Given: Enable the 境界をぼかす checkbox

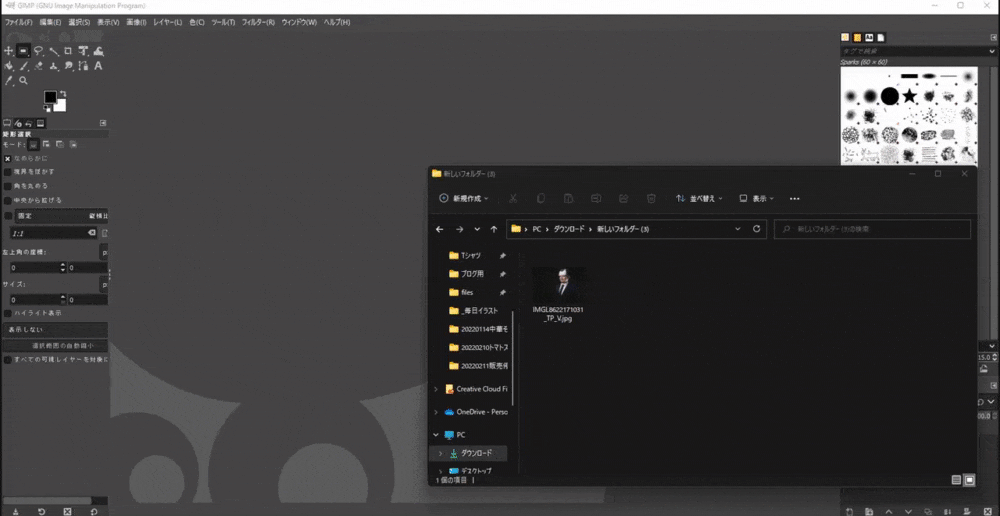Looking at the screenshot, I should 8,172.
